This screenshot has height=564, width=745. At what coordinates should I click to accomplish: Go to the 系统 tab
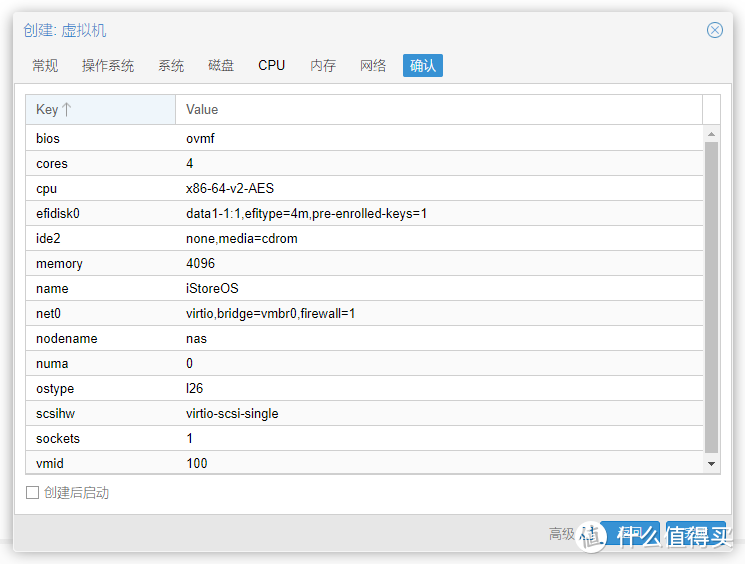[171, 66]
